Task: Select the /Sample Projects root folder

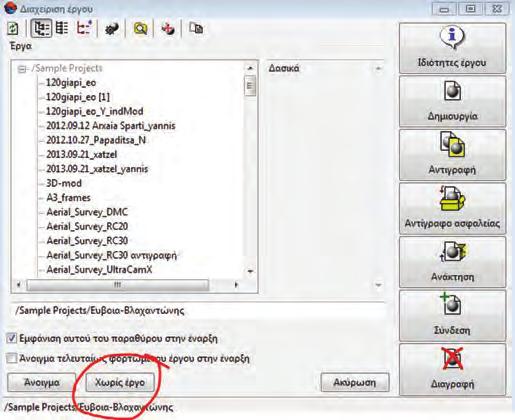Action: pyautogui.click(x=67, y=68)
